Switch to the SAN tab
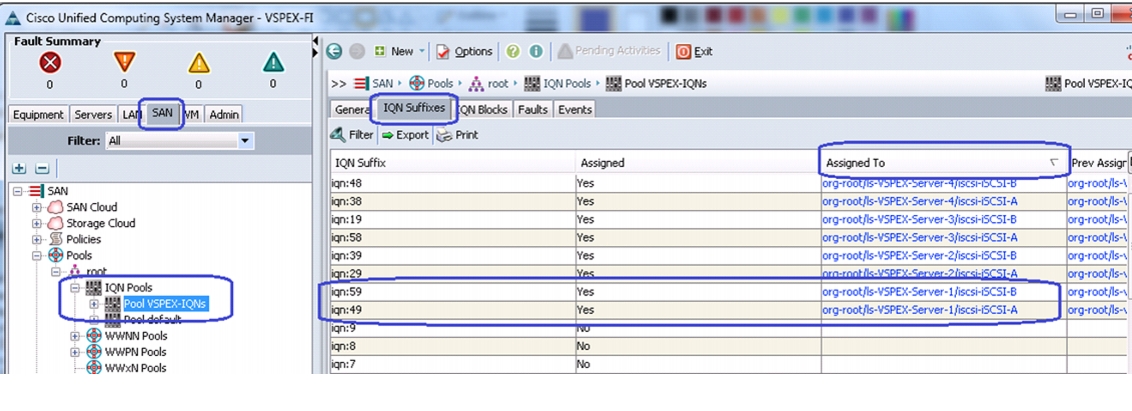The image size is (1132, 411). 162,113
